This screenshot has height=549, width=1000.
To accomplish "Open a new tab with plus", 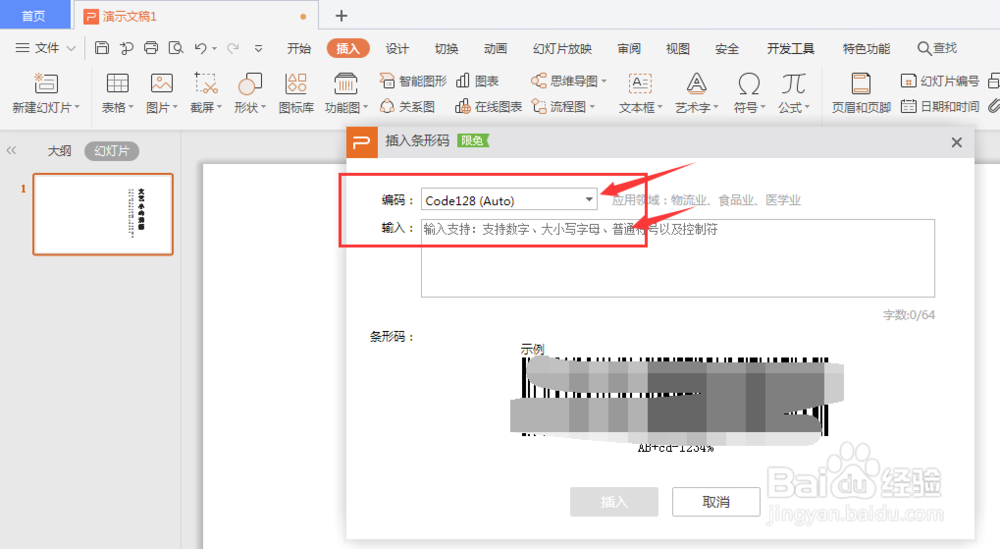I will 341,15.
